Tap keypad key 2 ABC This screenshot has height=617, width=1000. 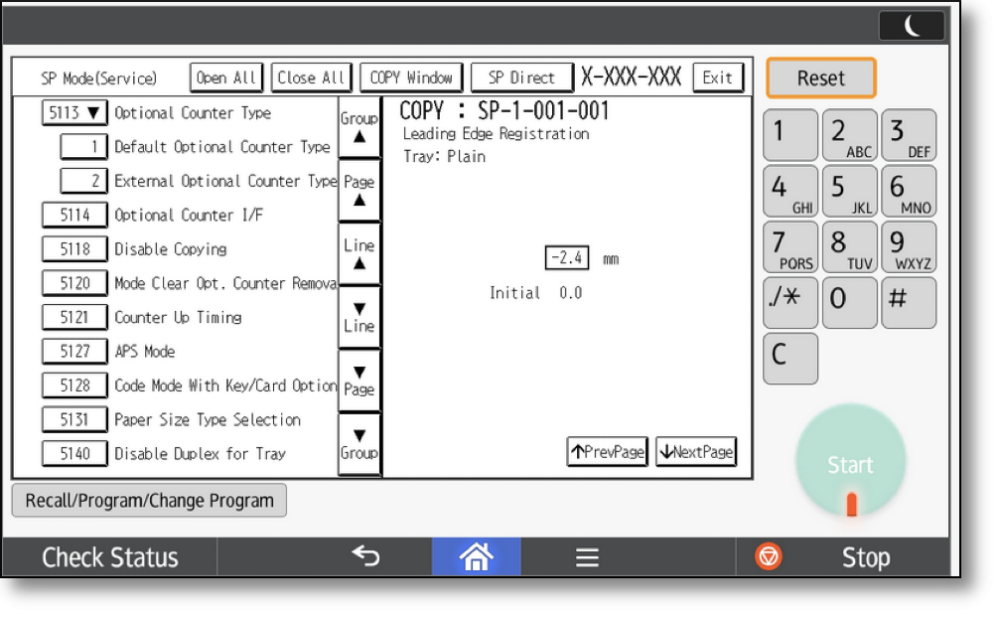point(849,135)
